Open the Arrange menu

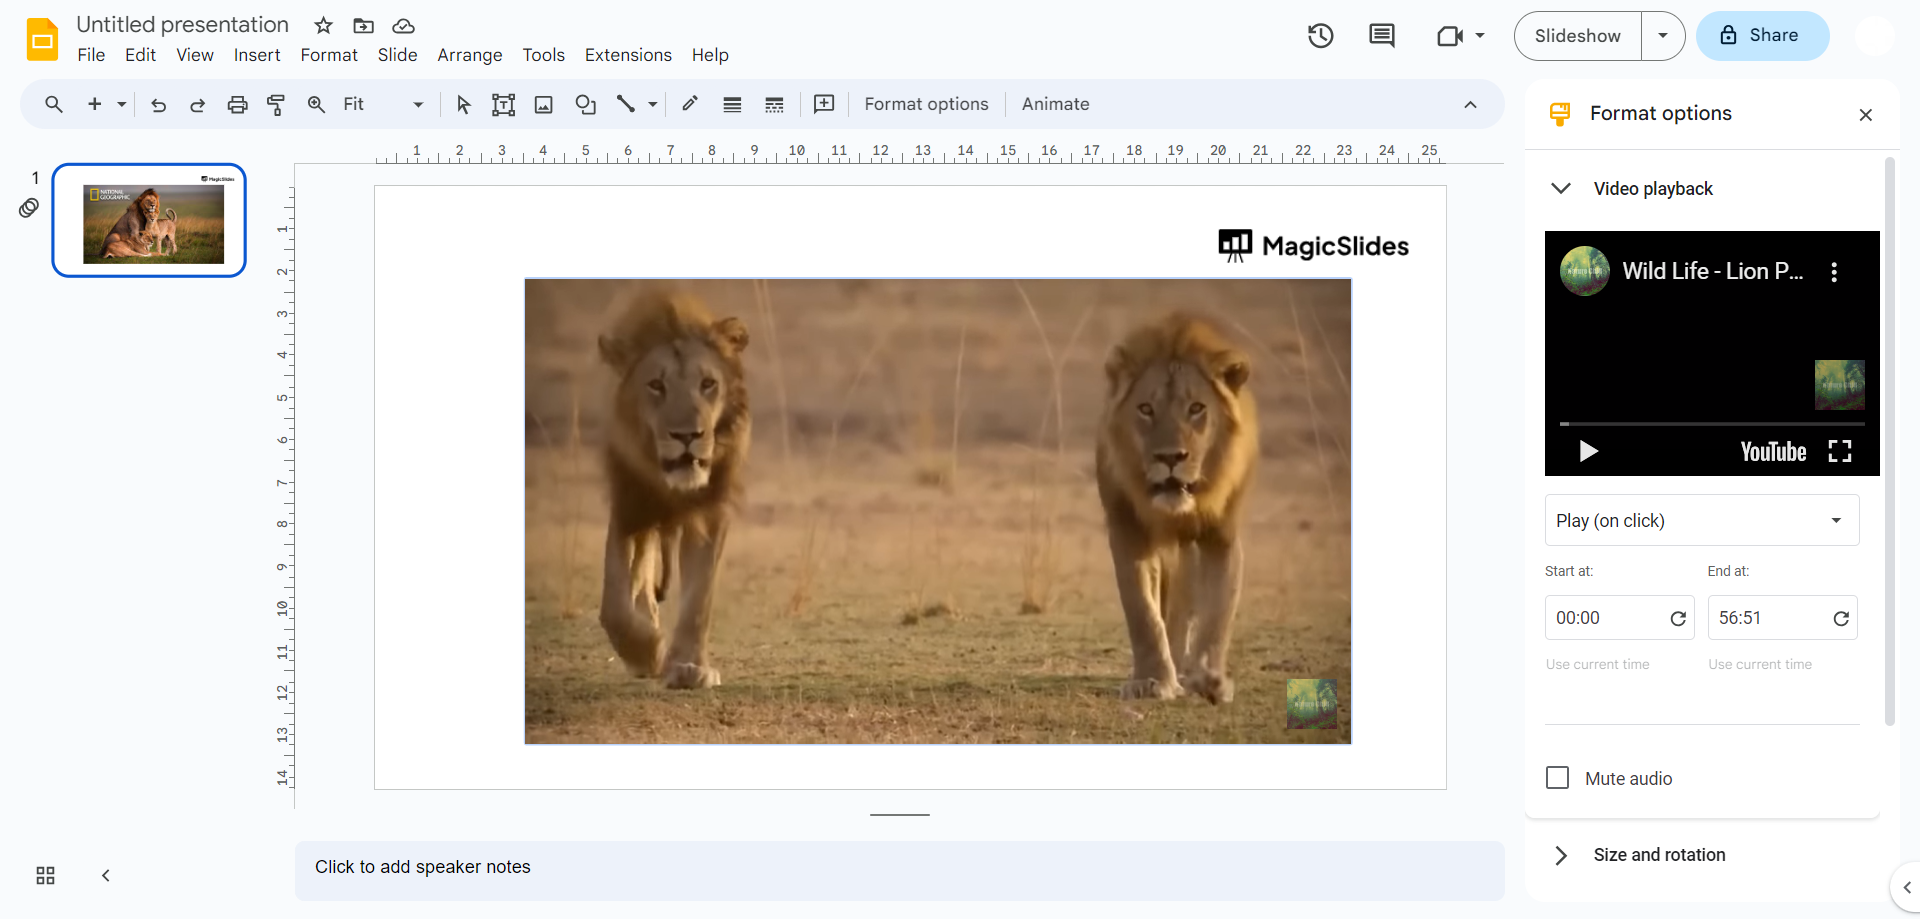(469, 55)
